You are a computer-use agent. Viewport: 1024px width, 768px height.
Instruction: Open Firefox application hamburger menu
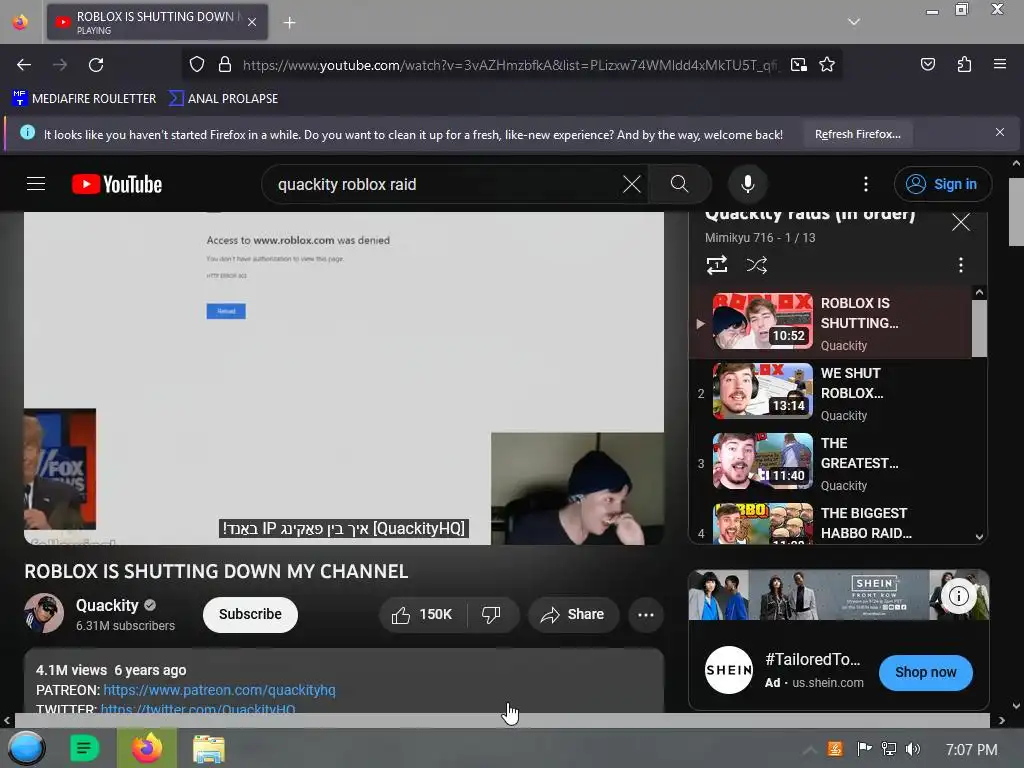[1000, 64]
